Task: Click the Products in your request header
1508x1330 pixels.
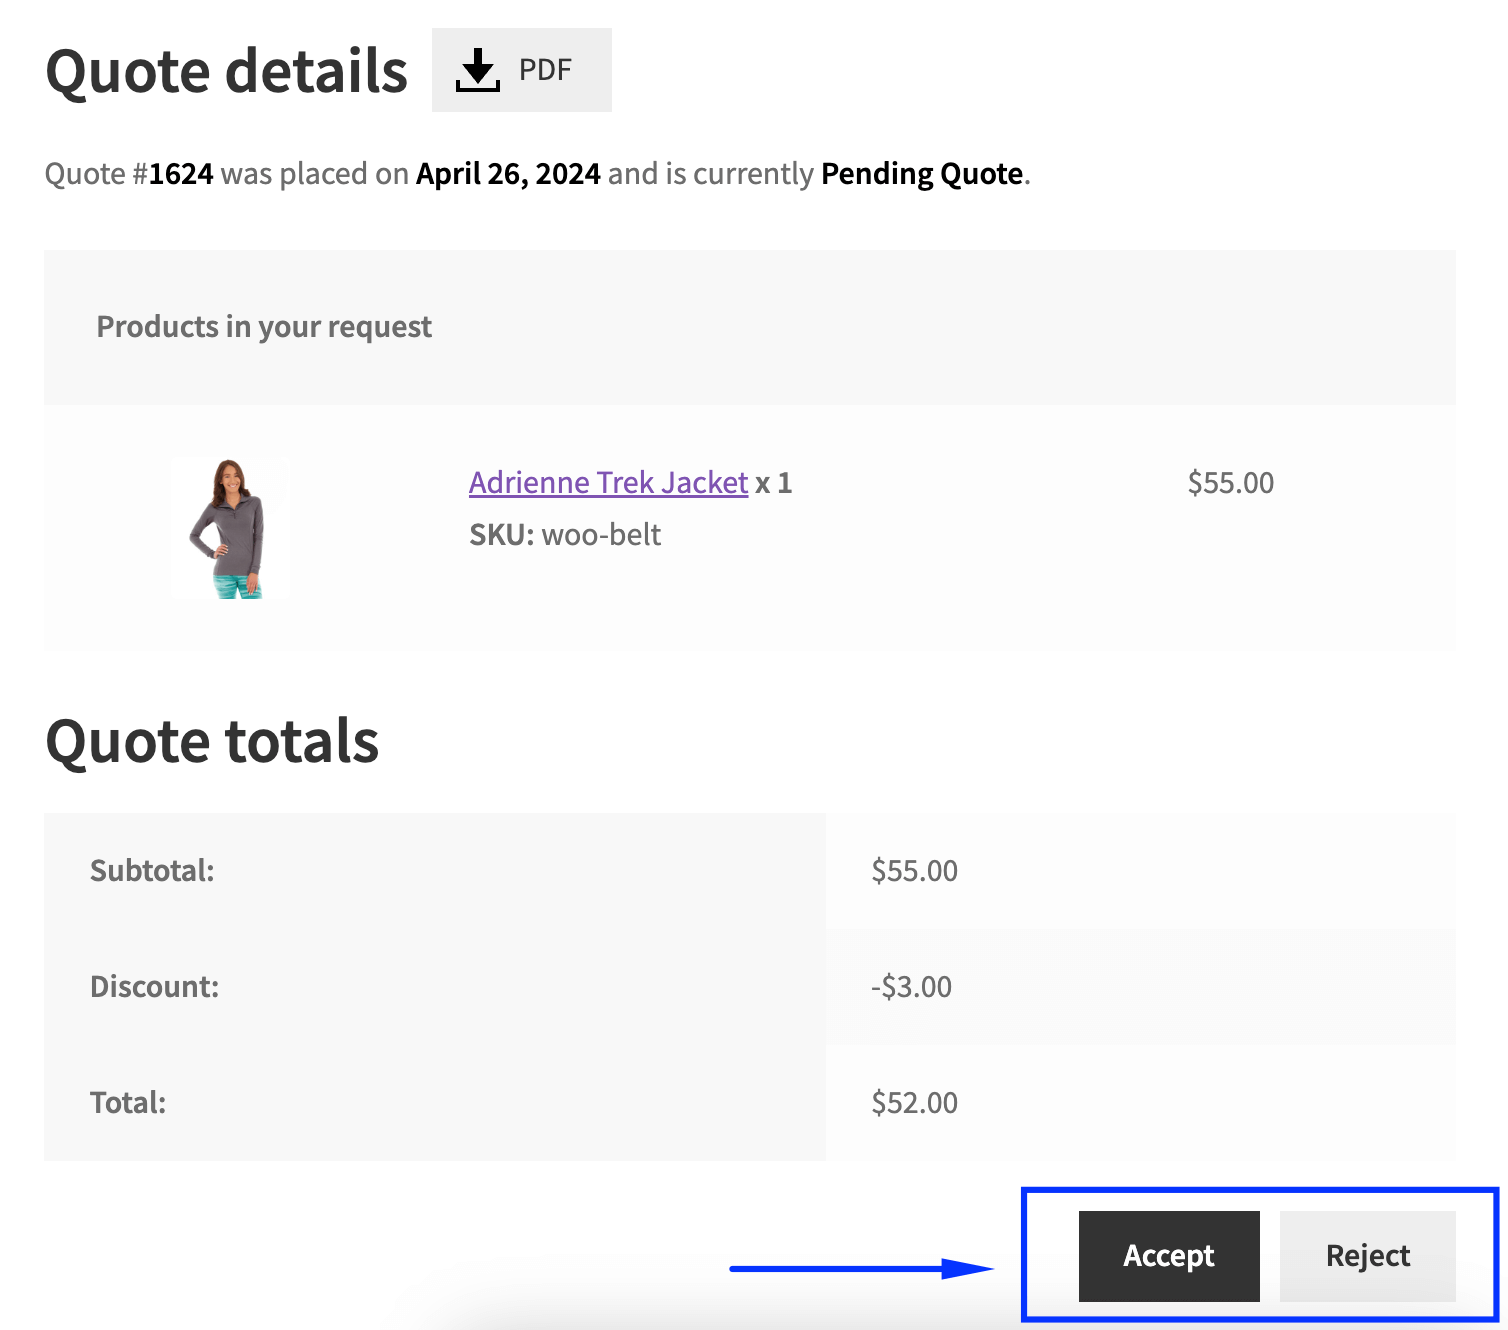Action: [264, 327]
